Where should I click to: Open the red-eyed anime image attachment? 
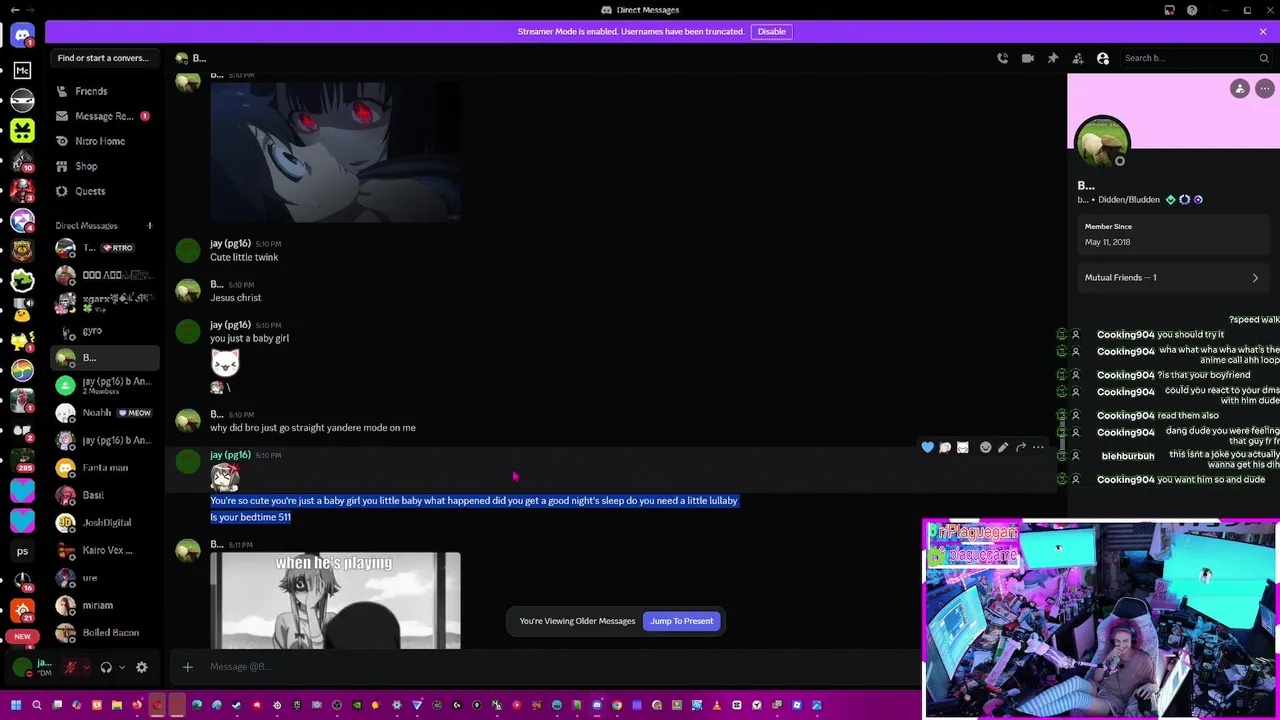pos(335,151)
